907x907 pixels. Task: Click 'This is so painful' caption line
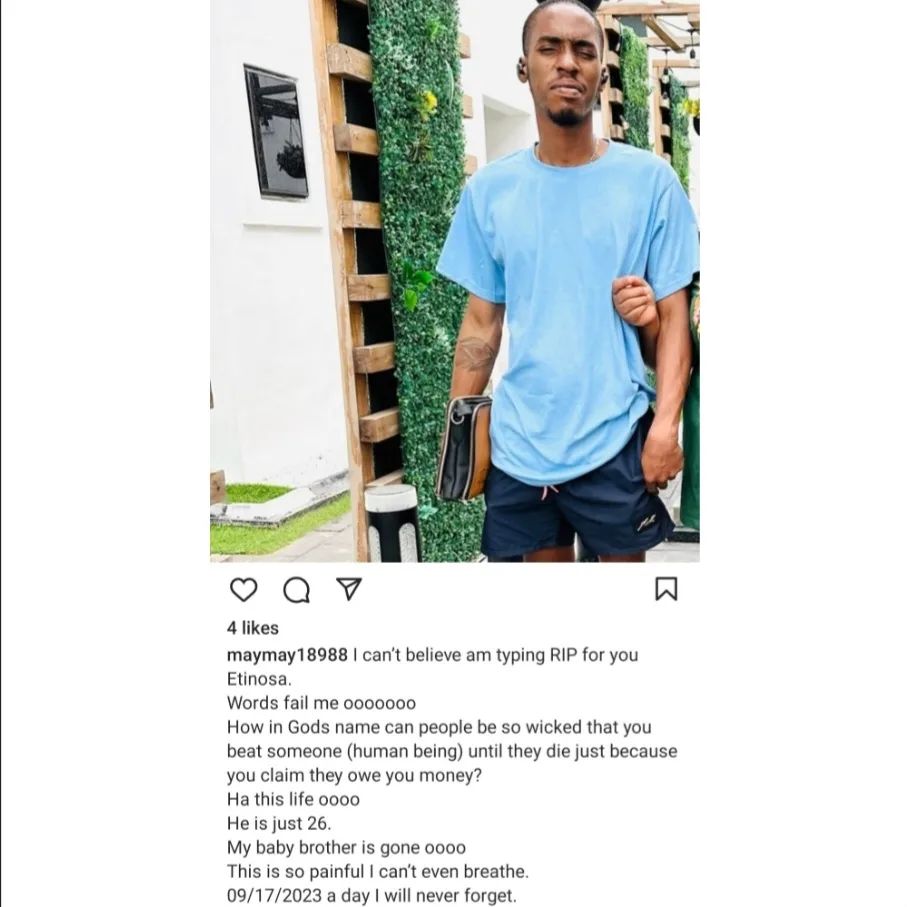(x=378, y=871)
